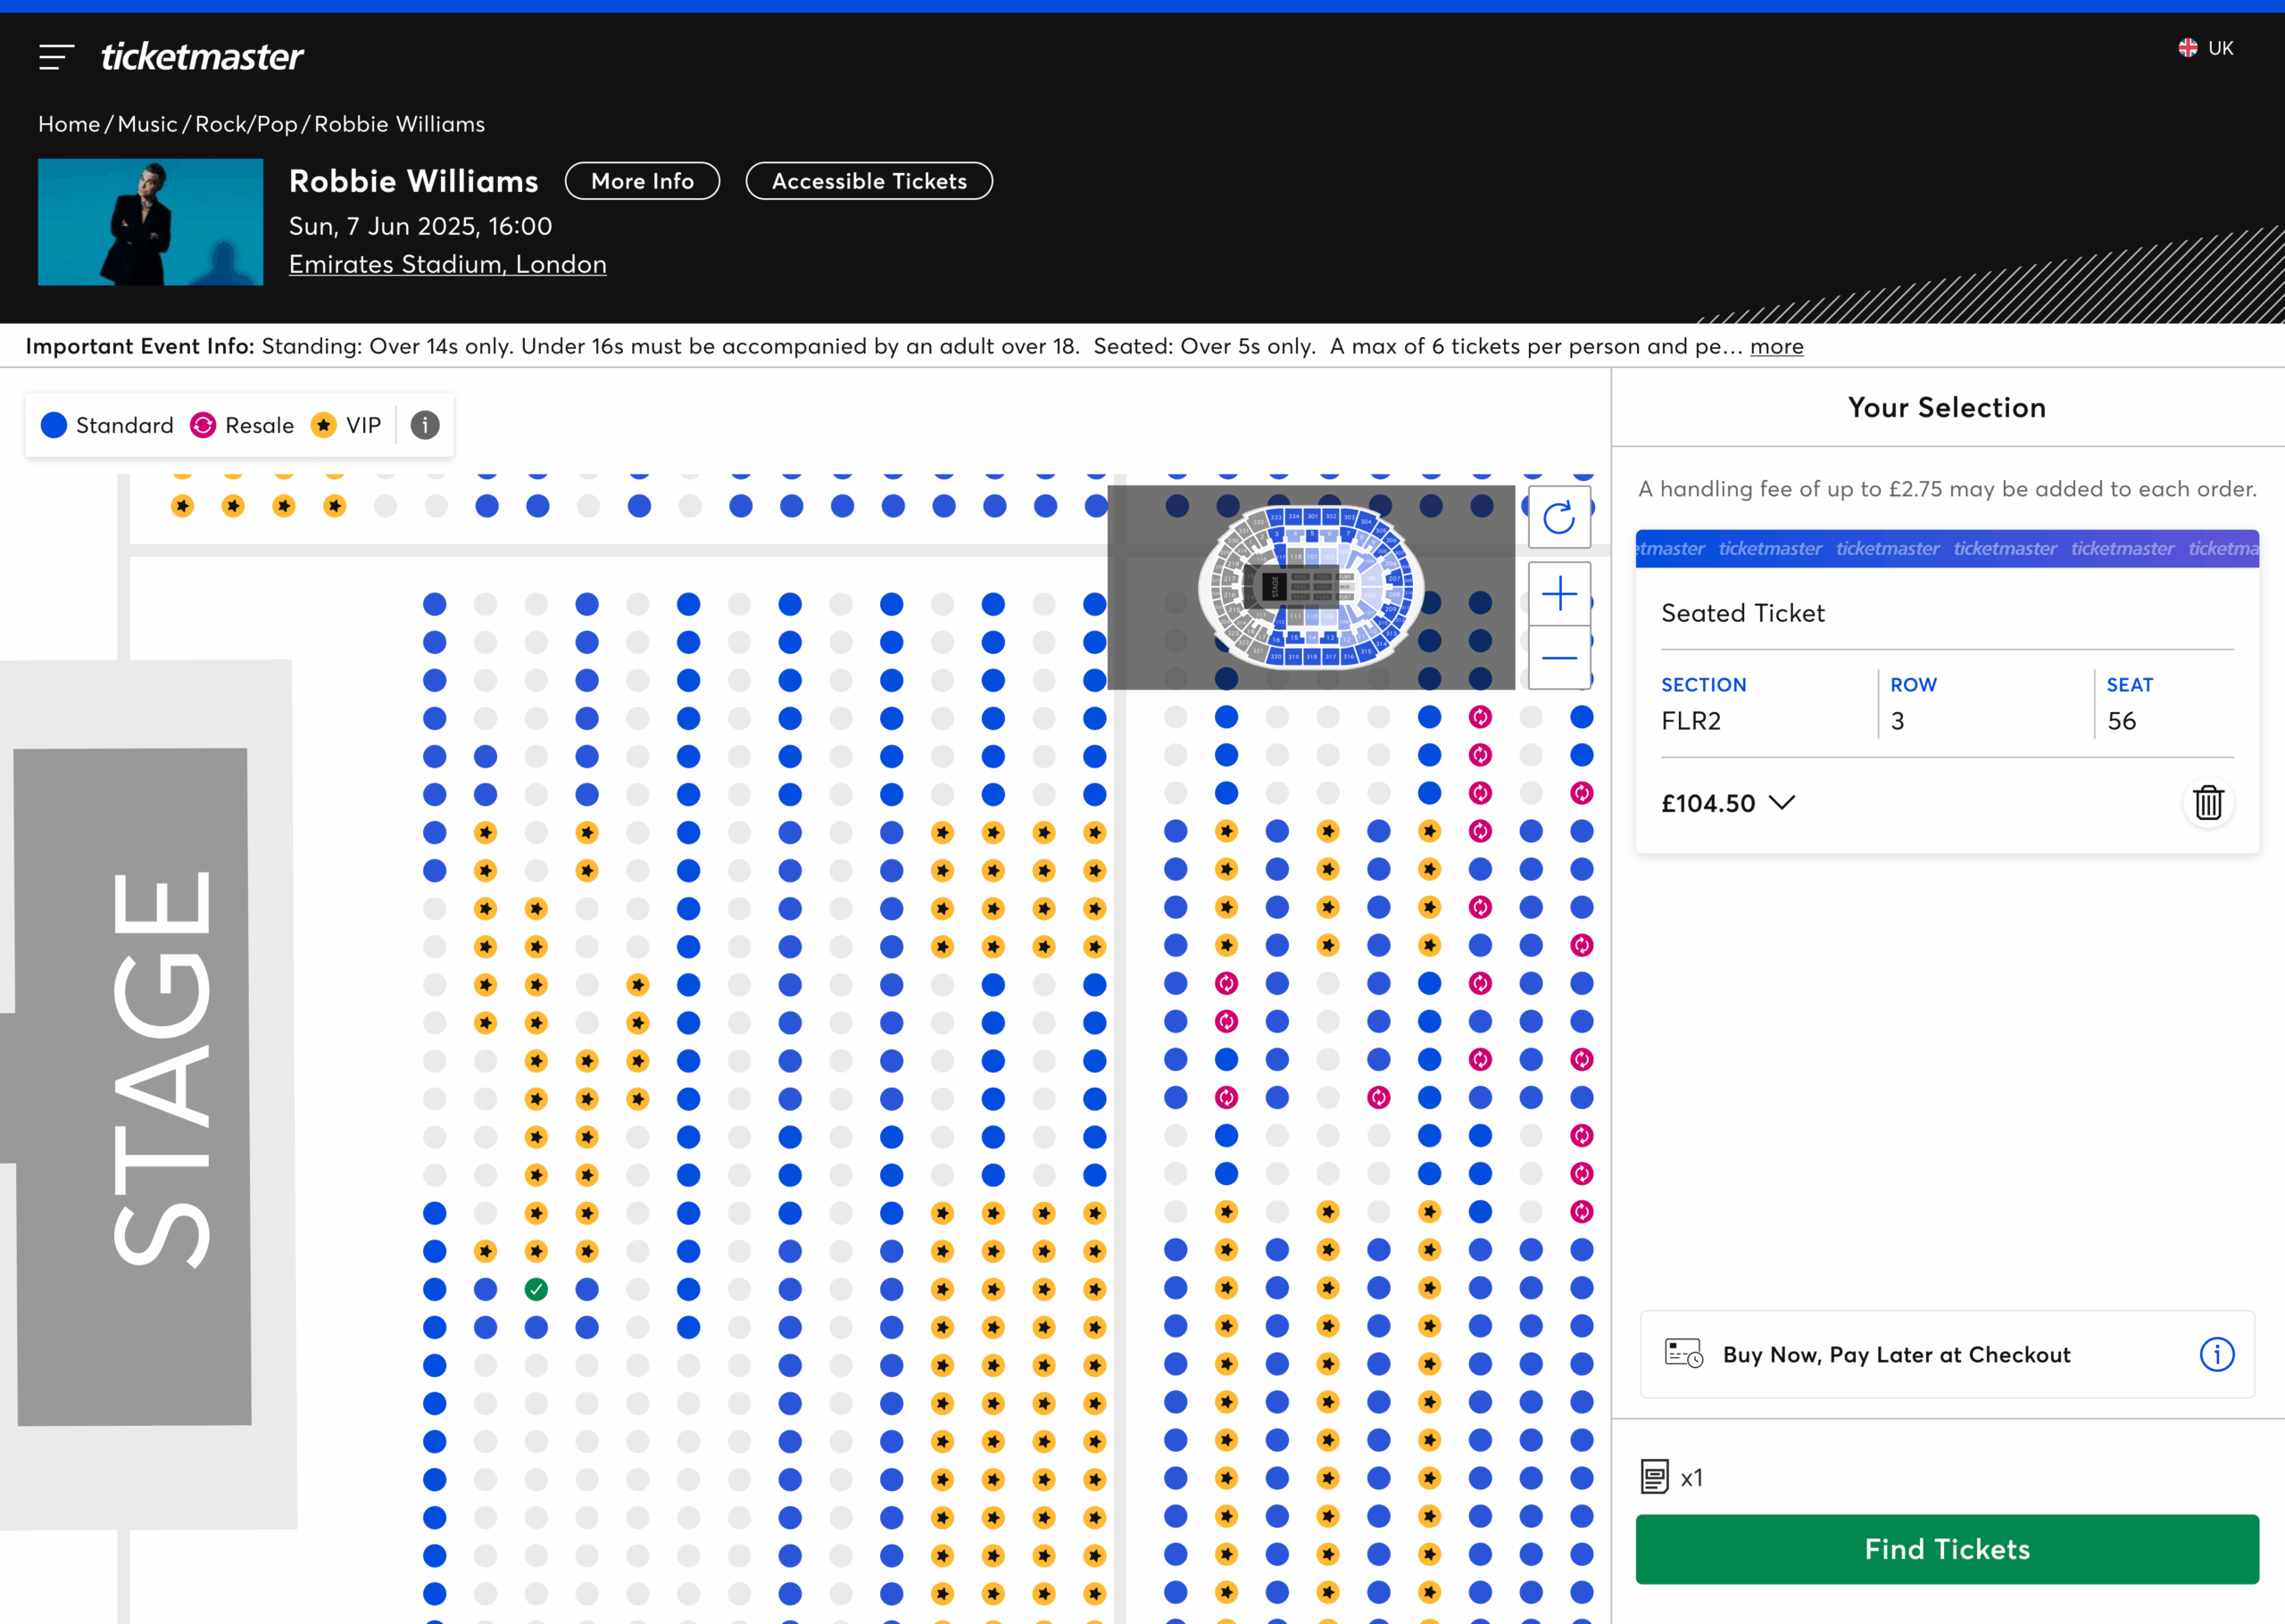Open the UK country selector flag

click(2187, 48)
